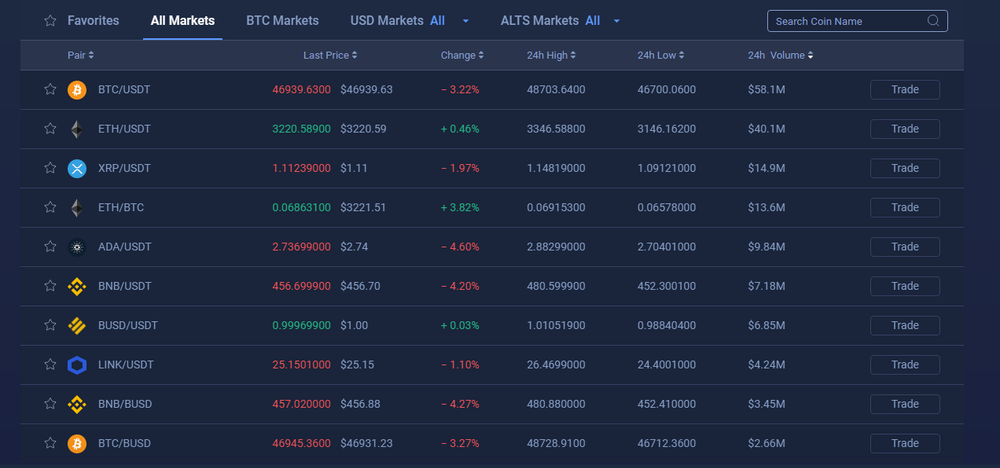1000x468 pixels.
Task: Star the XRP/USDT pair
Action: (x=50, y=168)
